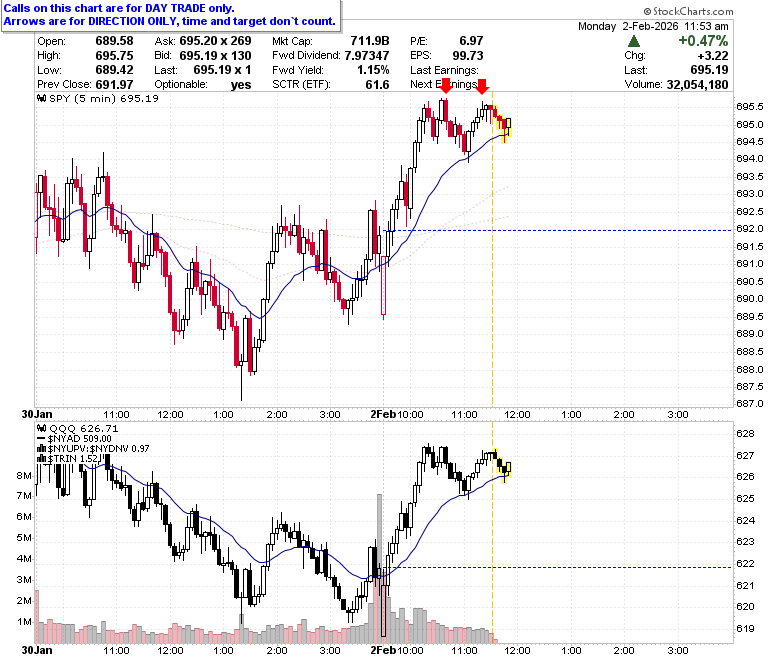Click the Last Earnings label
The image size is (780, 659).
click(x=444, y=70)
